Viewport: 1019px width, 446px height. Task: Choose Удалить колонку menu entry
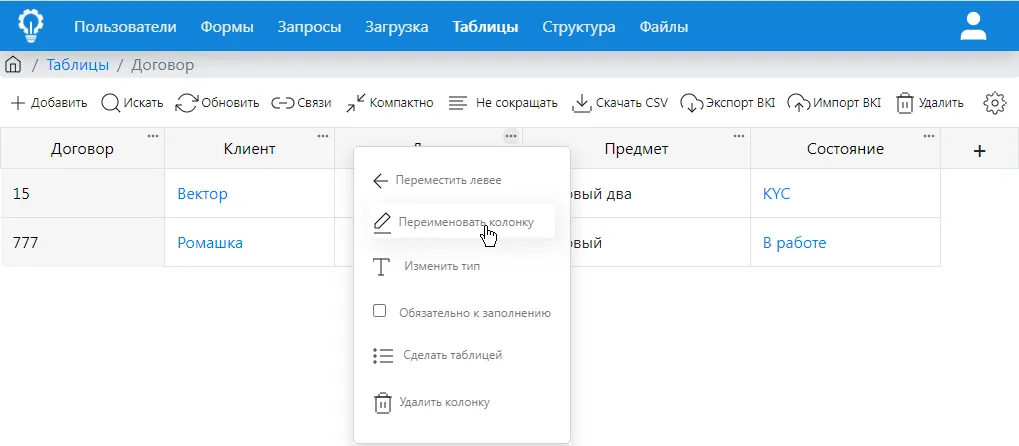click(445, 402)
